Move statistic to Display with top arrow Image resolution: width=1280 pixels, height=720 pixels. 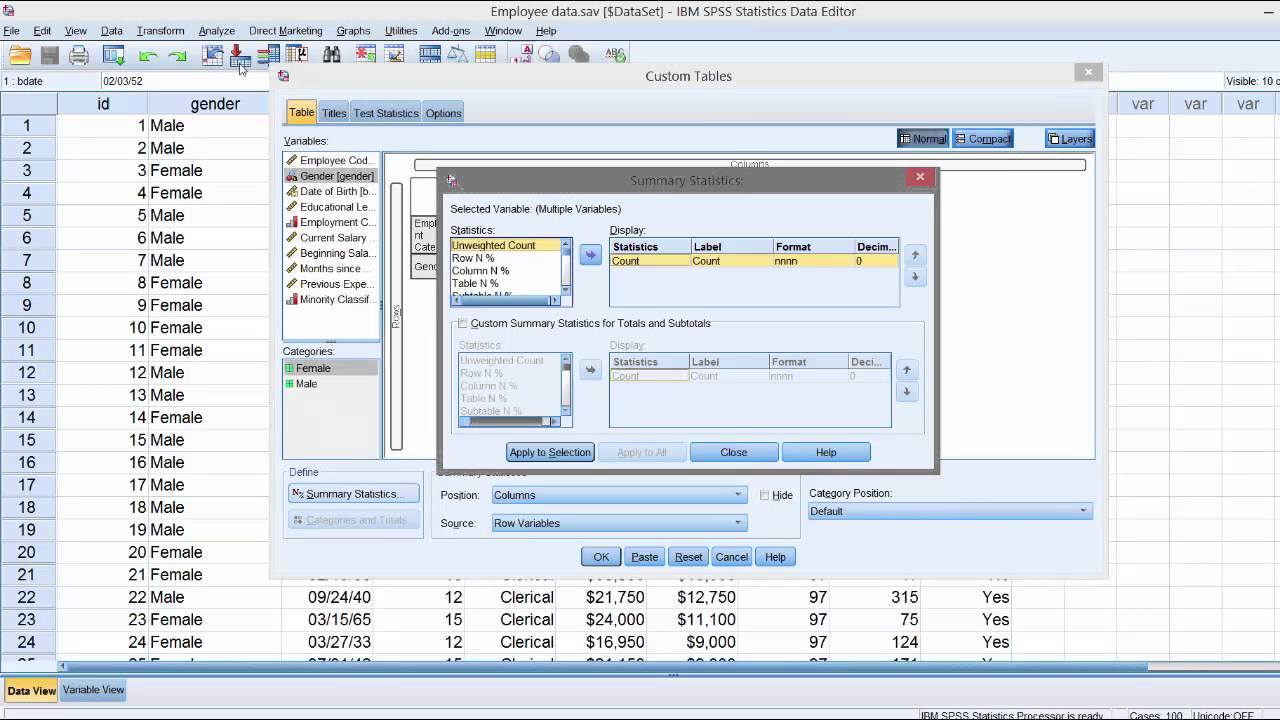[x=590, y=255]
